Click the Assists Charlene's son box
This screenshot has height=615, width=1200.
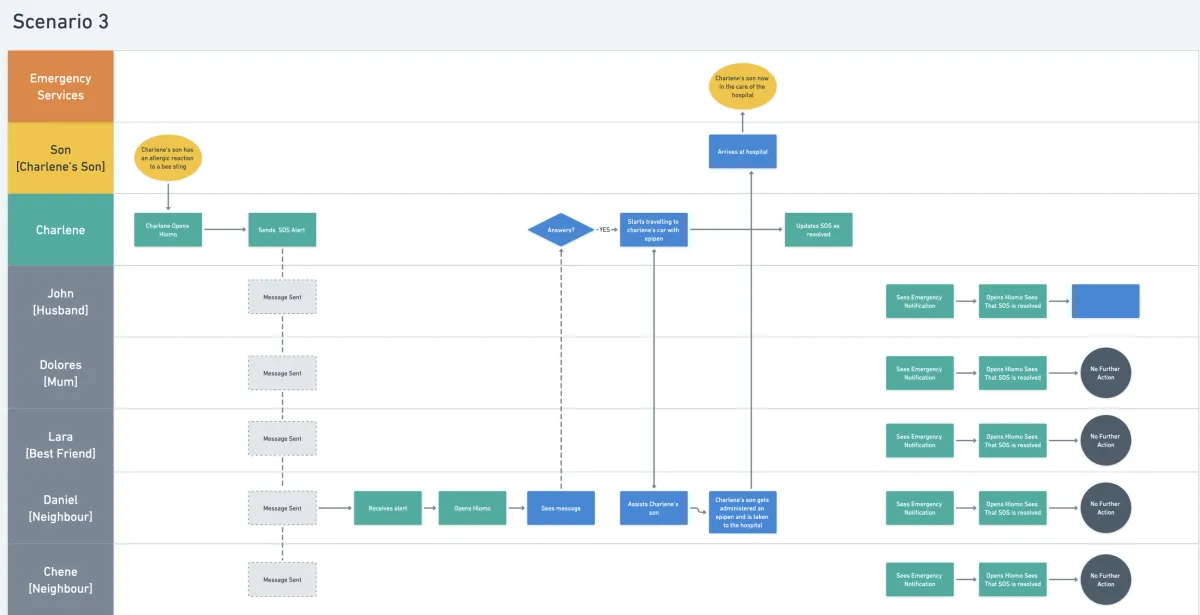(x=654, y=508)
